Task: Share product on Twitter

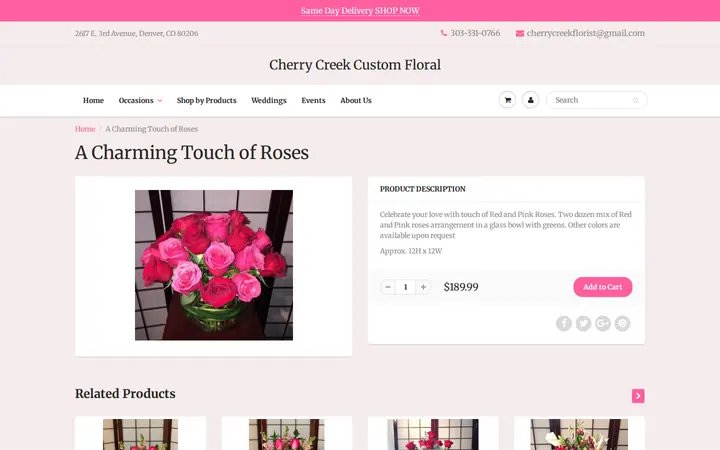Action: click(x=583, y=323)
